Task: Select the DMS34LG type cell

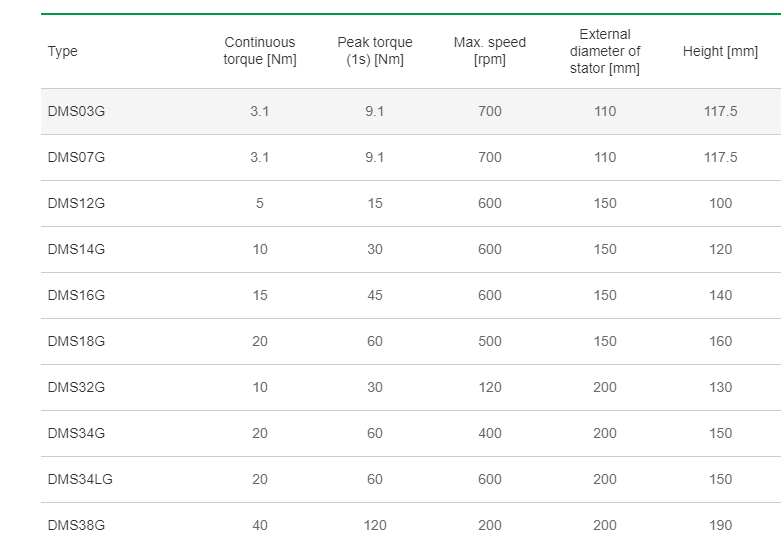Action: coord(80,479)
